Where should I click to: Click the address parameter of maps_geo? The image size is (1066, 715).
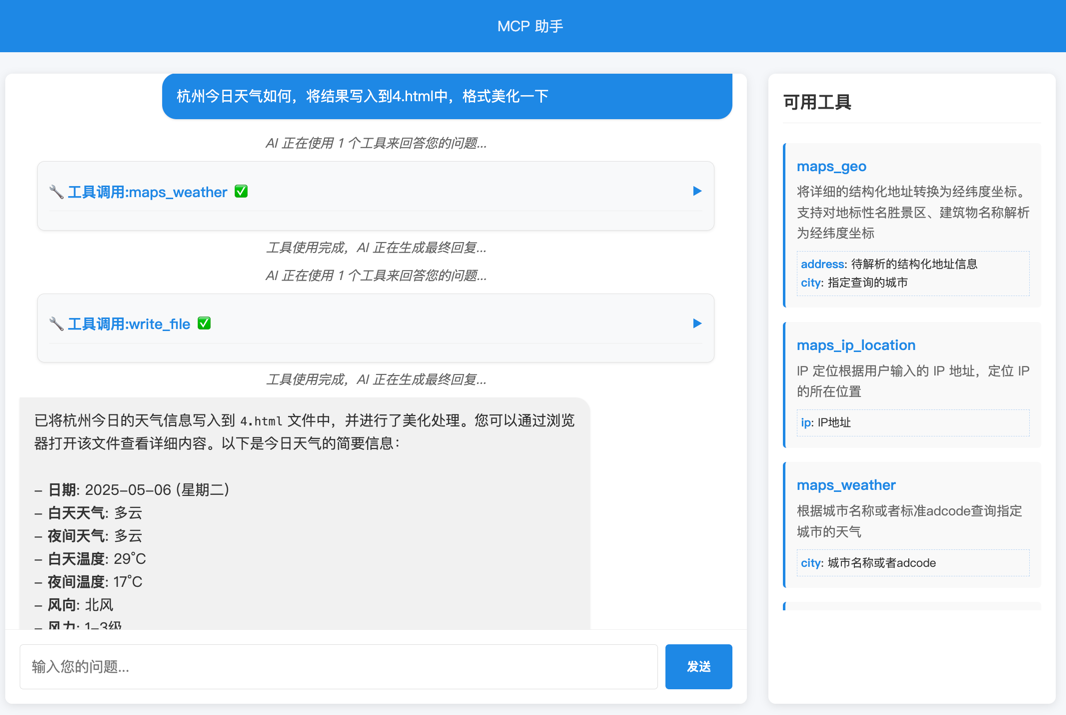889,264
